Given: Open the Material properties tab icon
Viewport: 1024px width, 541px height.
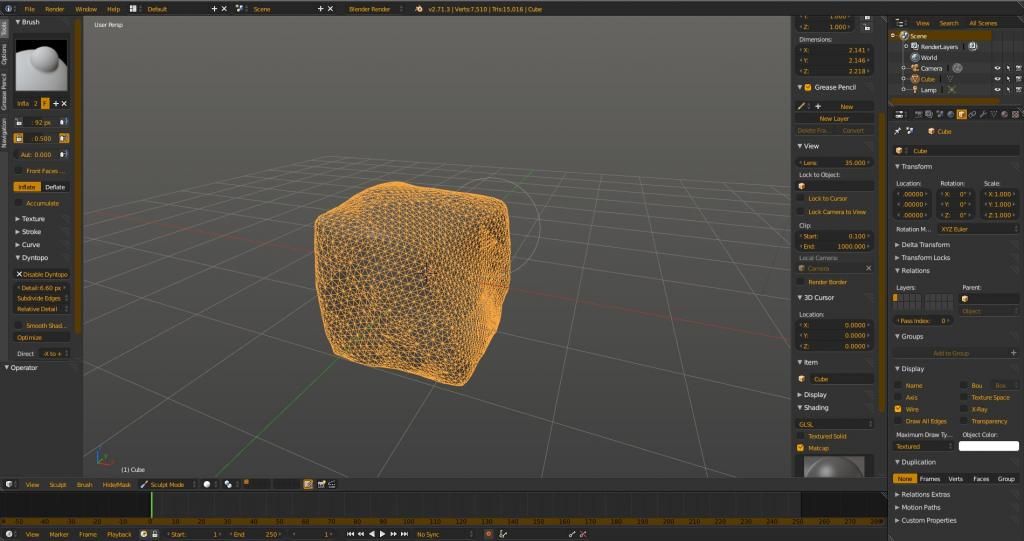Looking at the screenshot, I should [x=1004, y=114].
